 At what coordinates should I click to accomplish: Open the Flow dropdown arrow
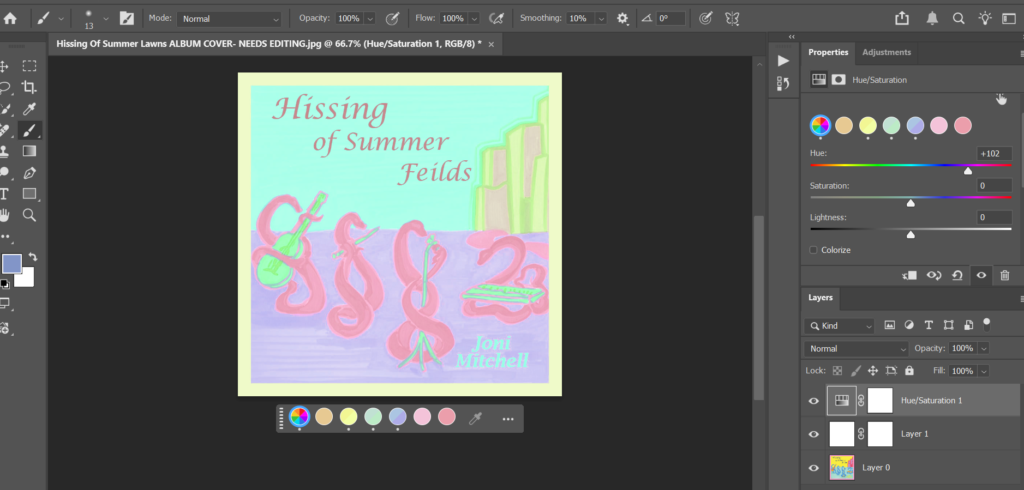click(474, 19)
